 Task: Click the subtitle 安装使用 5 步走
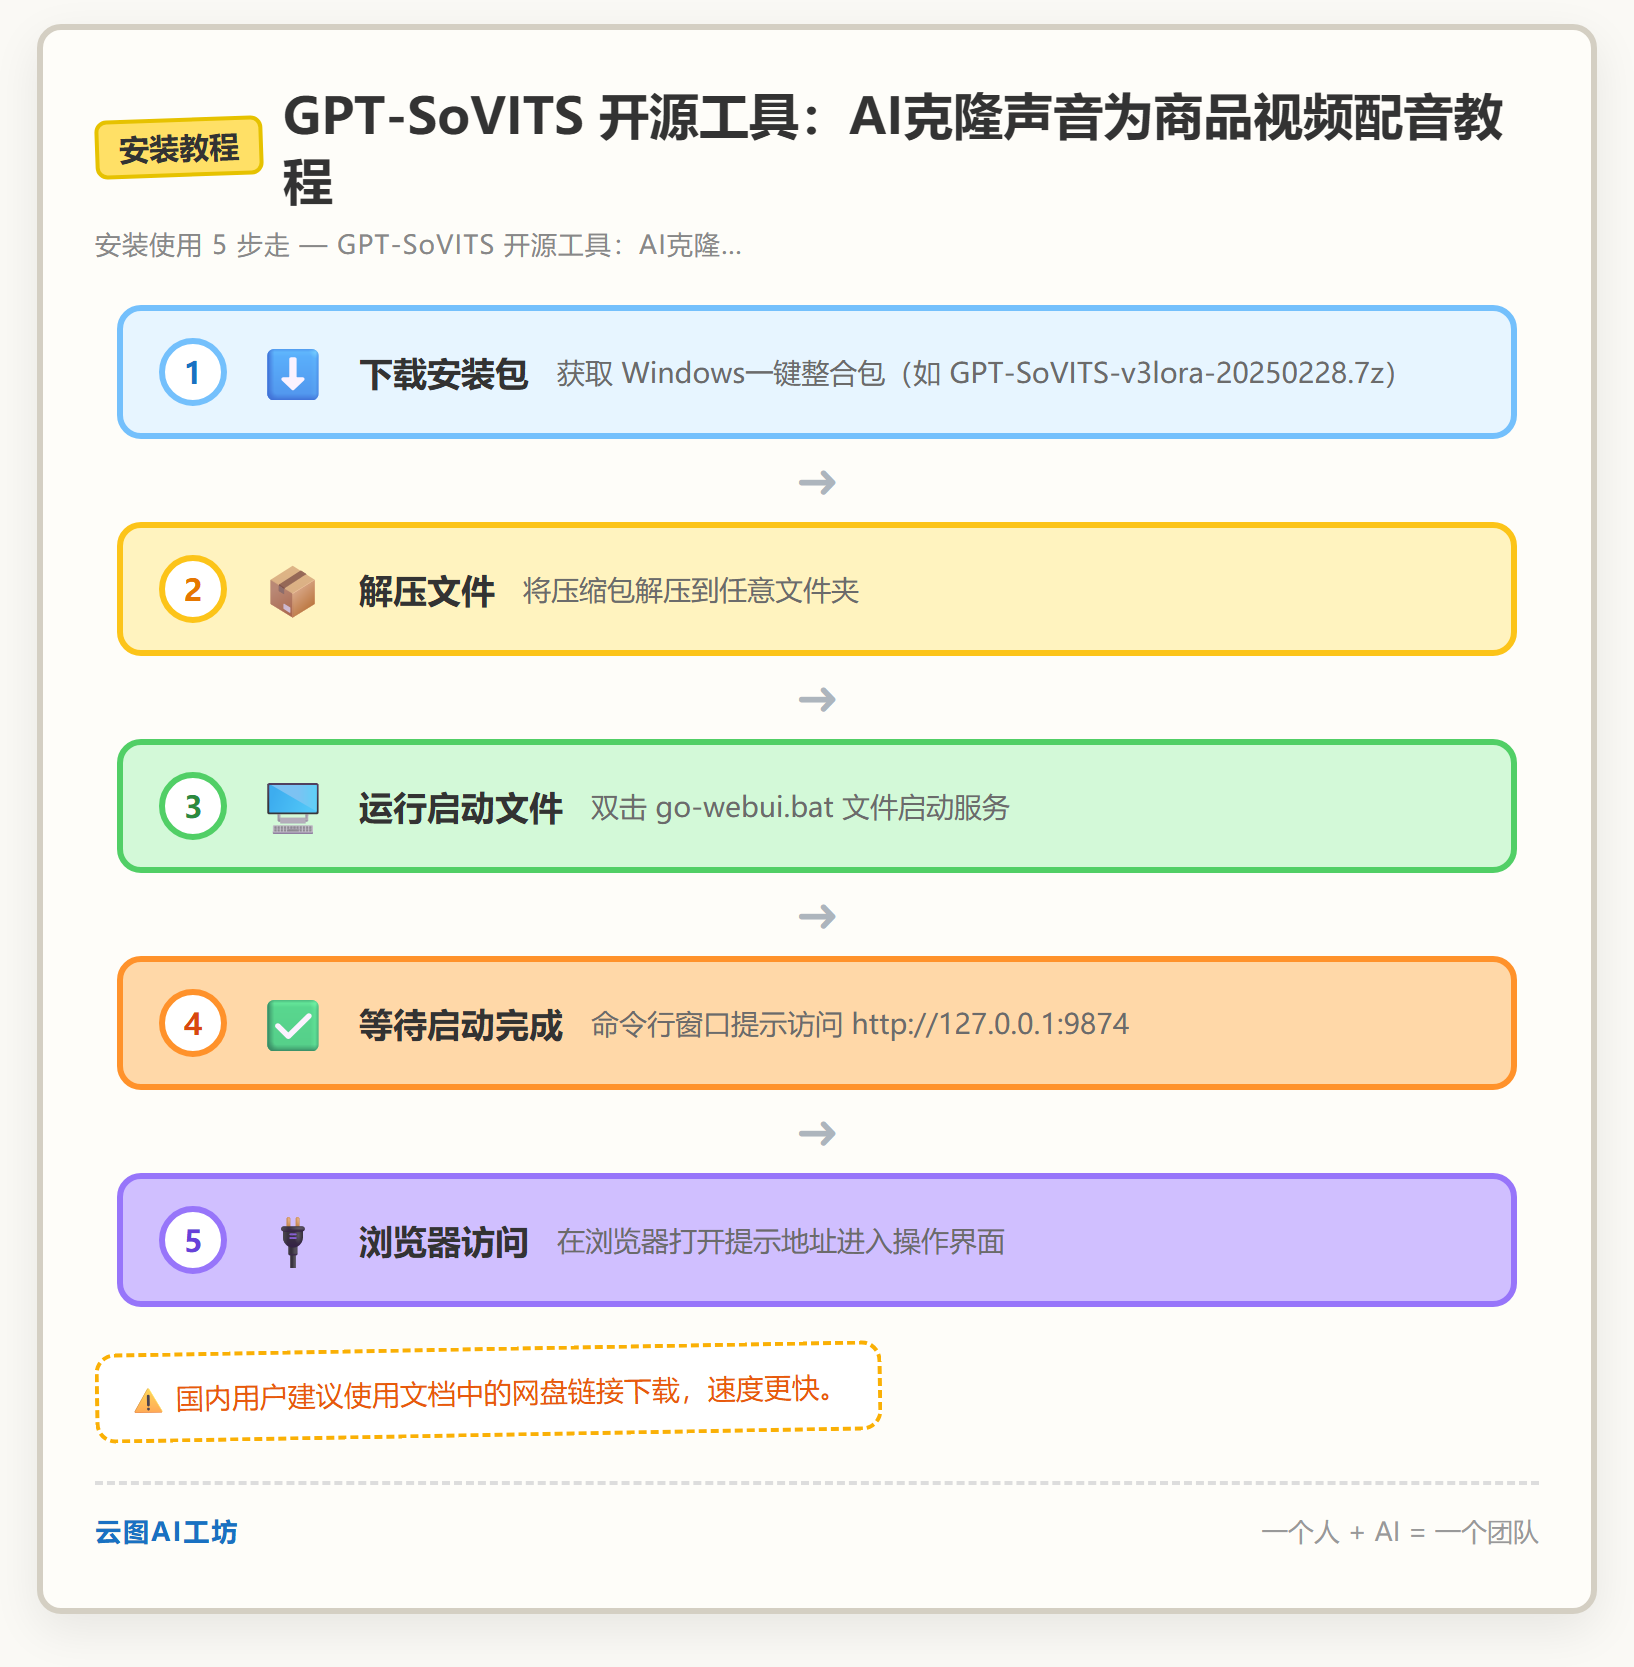coord(418,245)
